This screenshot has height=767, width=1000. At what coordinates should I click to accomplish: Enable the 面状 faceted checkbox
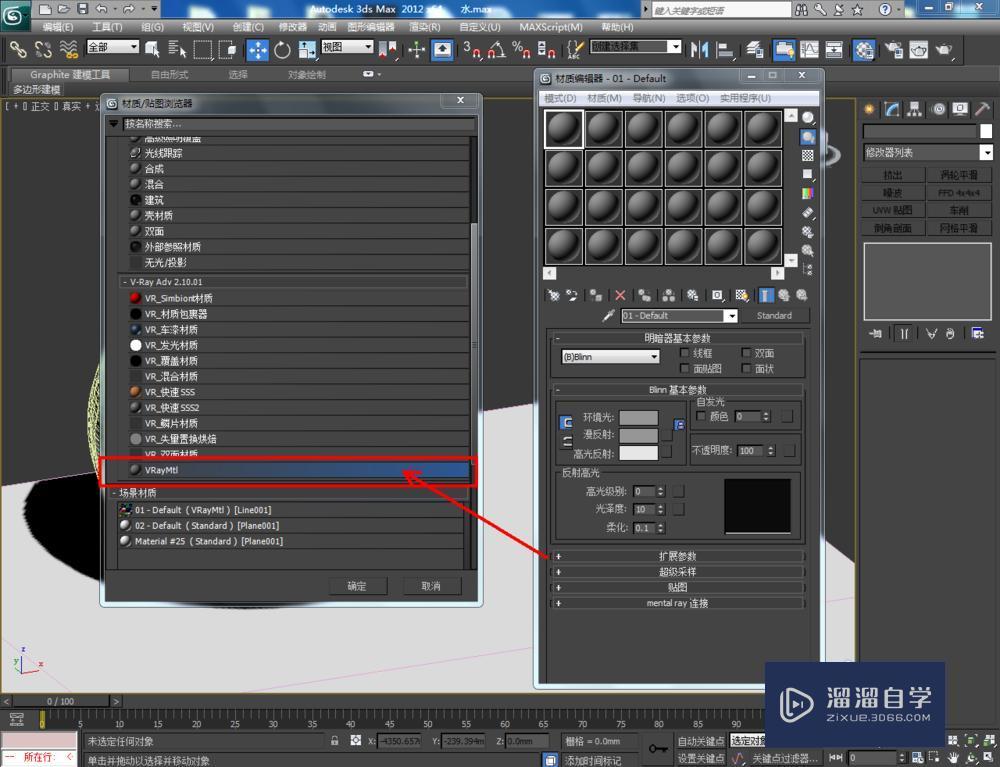(746, 369)
